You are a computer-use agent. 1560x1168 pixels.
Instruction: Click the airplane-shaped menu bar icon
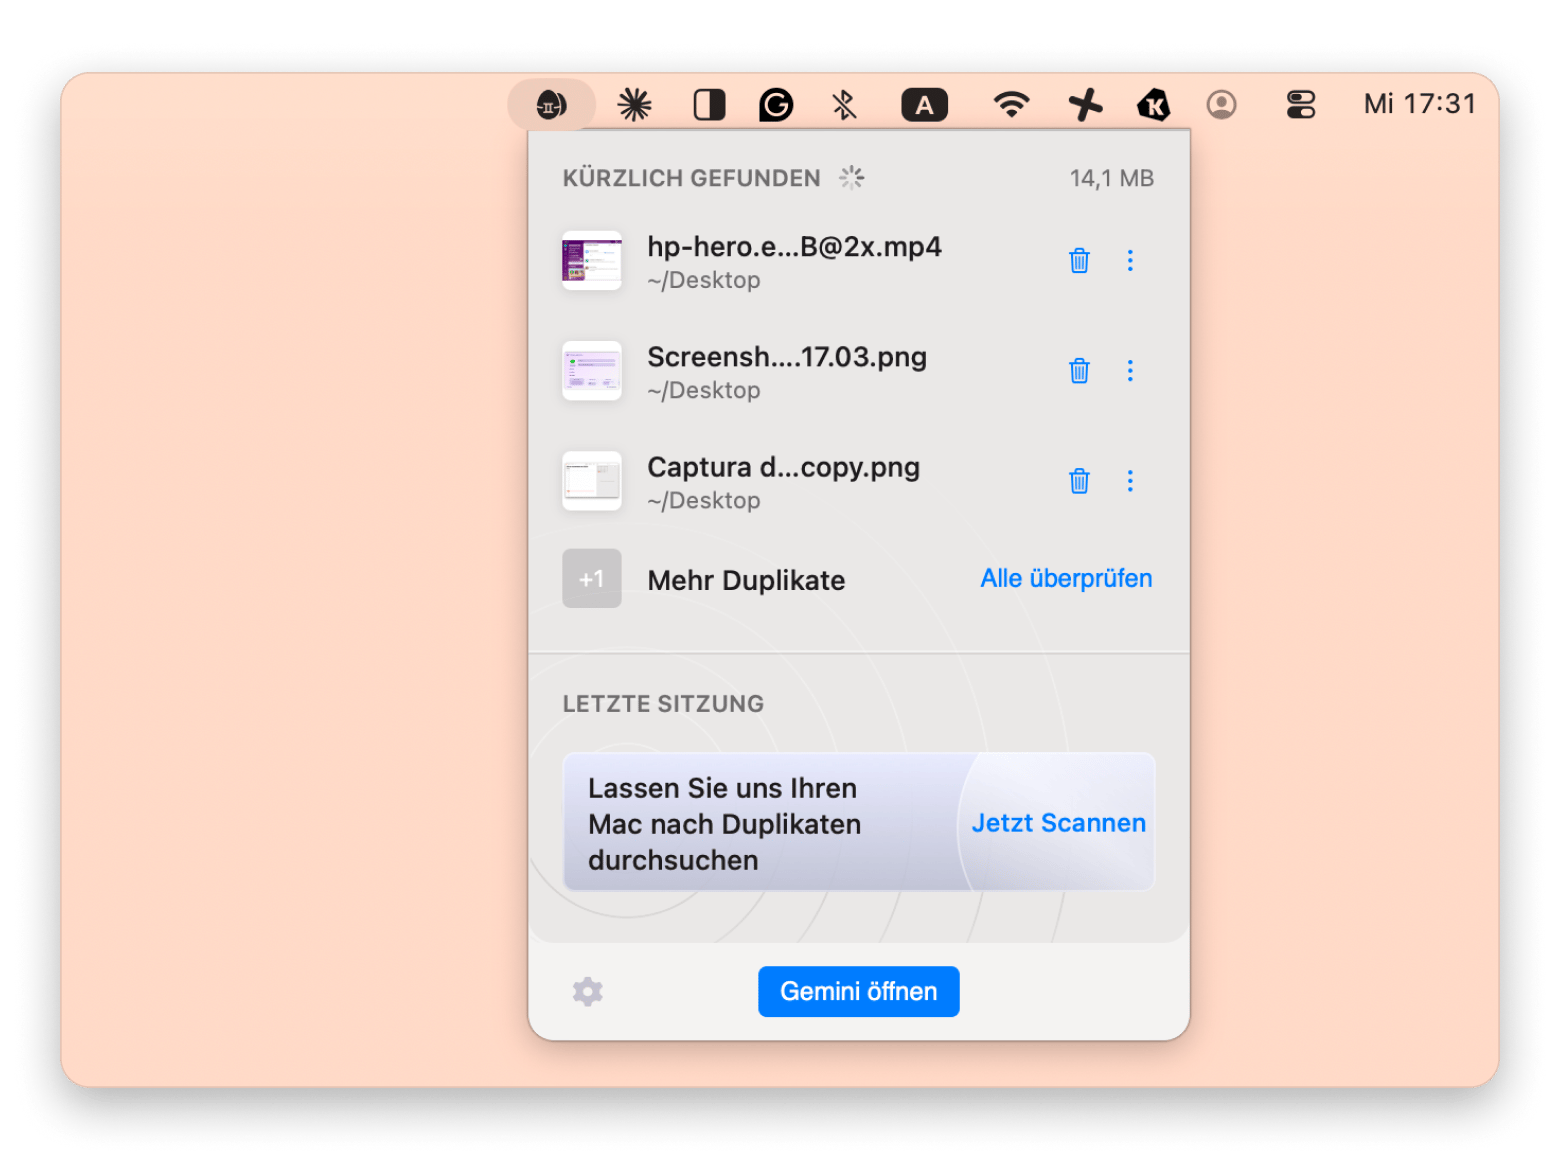point(1085,104)
